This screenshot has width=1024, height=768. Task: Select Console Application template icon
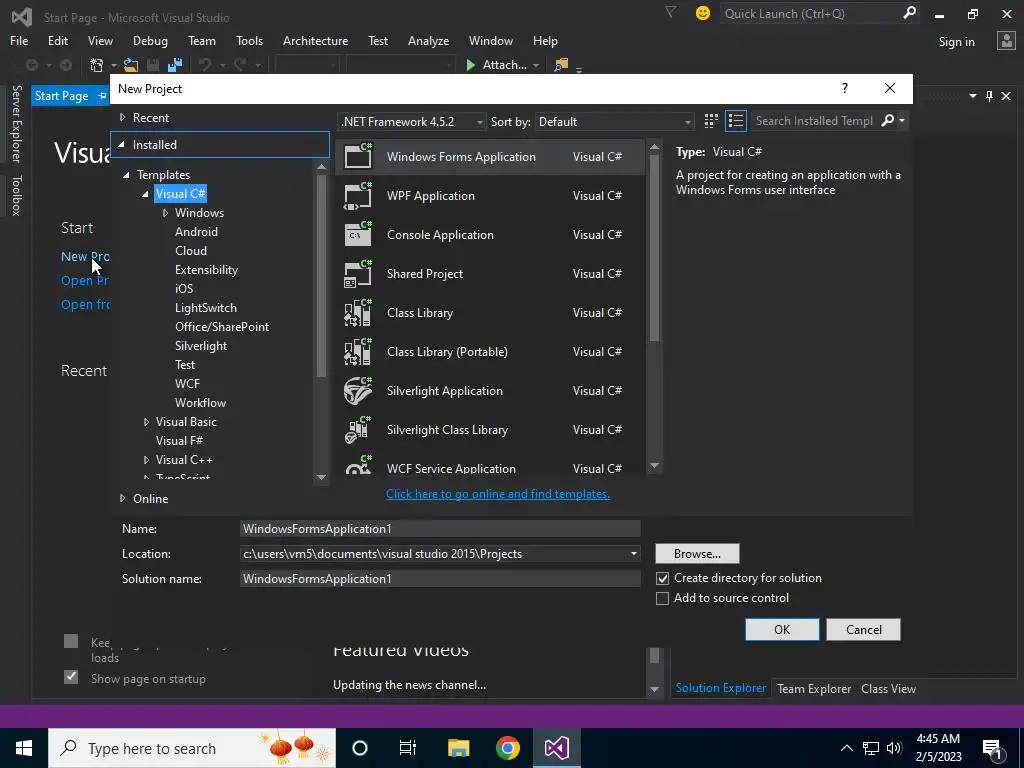pos(358,234)
